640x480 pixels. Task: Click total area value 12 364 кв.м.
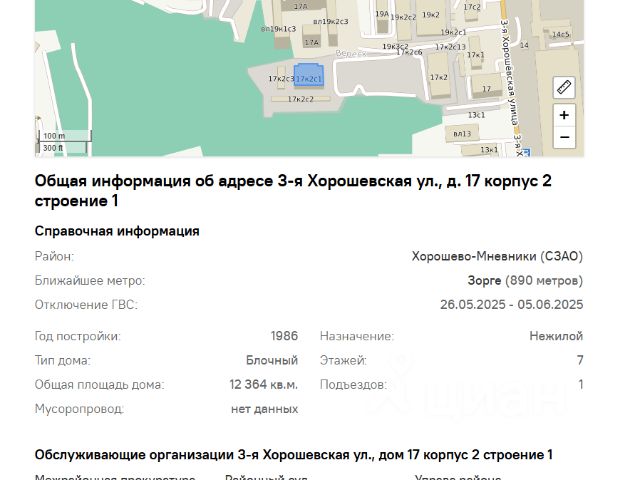263,384
